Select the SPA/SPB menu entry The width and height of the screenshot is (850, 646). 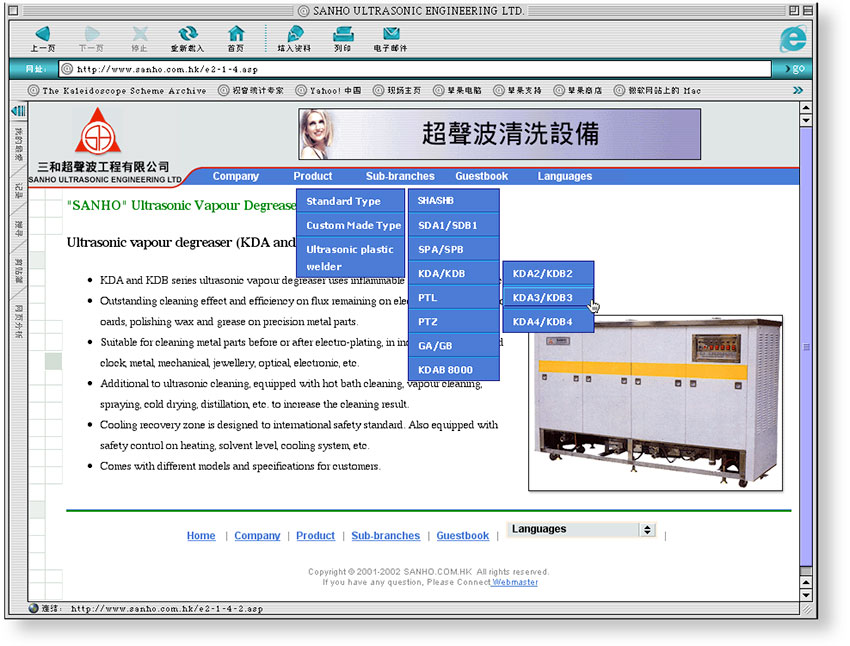coord(454,249)
